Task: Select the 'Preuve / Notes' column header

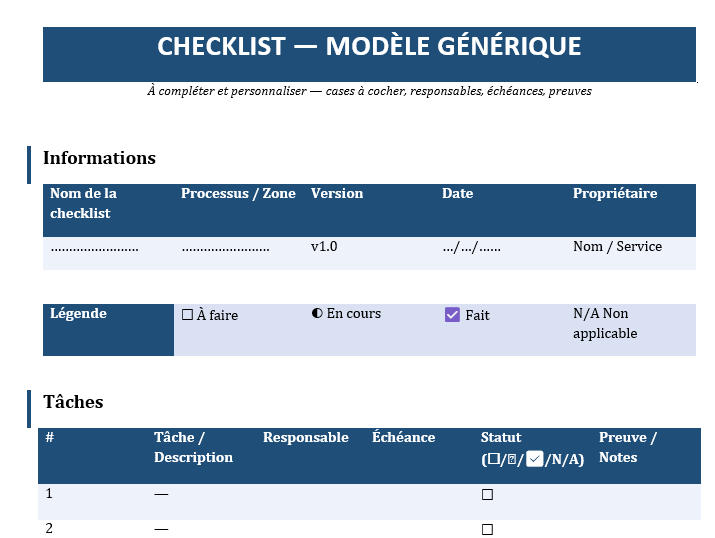Action: [x=627, y=447]
